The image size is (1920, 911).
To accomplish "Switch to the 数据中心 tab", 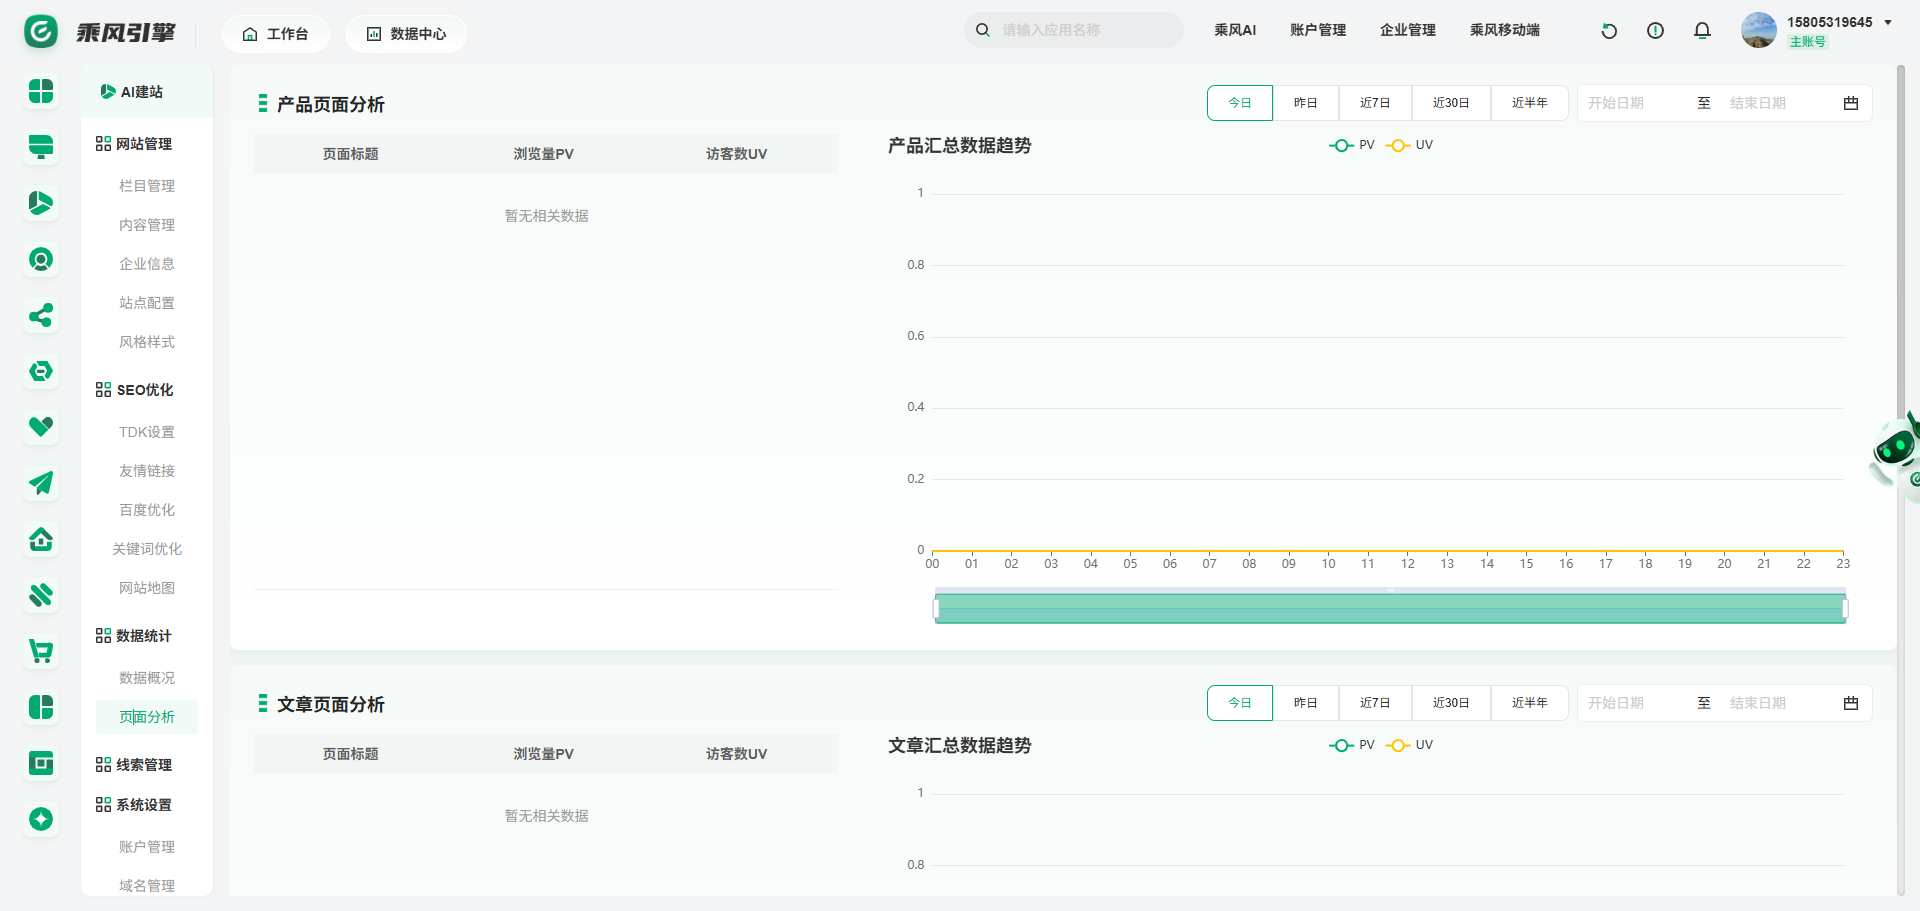I will coord(406,34).
